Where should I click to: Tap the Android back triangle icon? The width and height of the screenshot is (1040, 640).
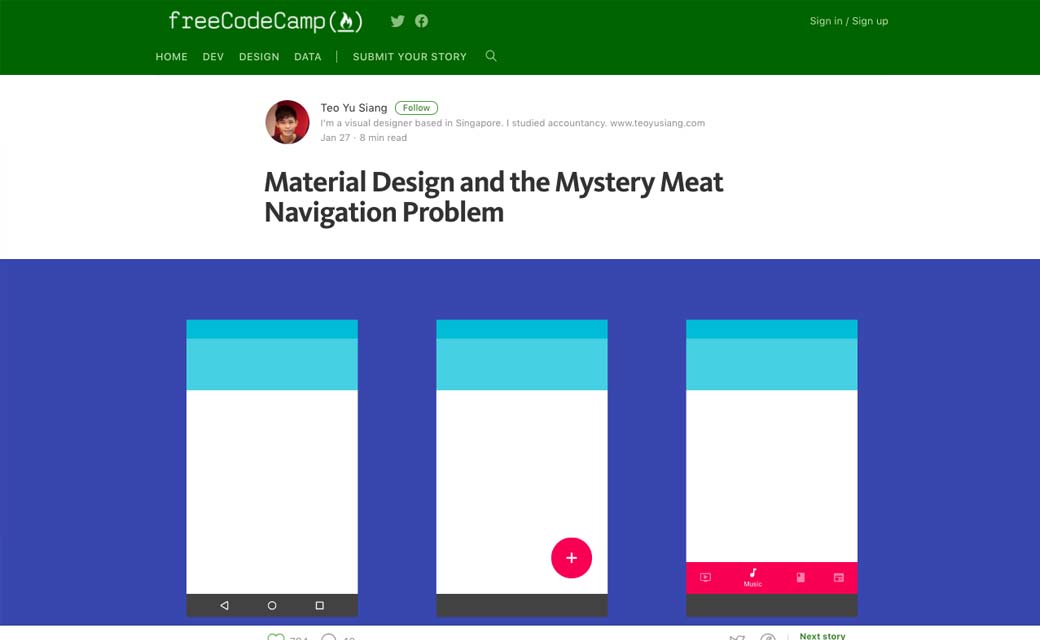(x=224, y=606)
